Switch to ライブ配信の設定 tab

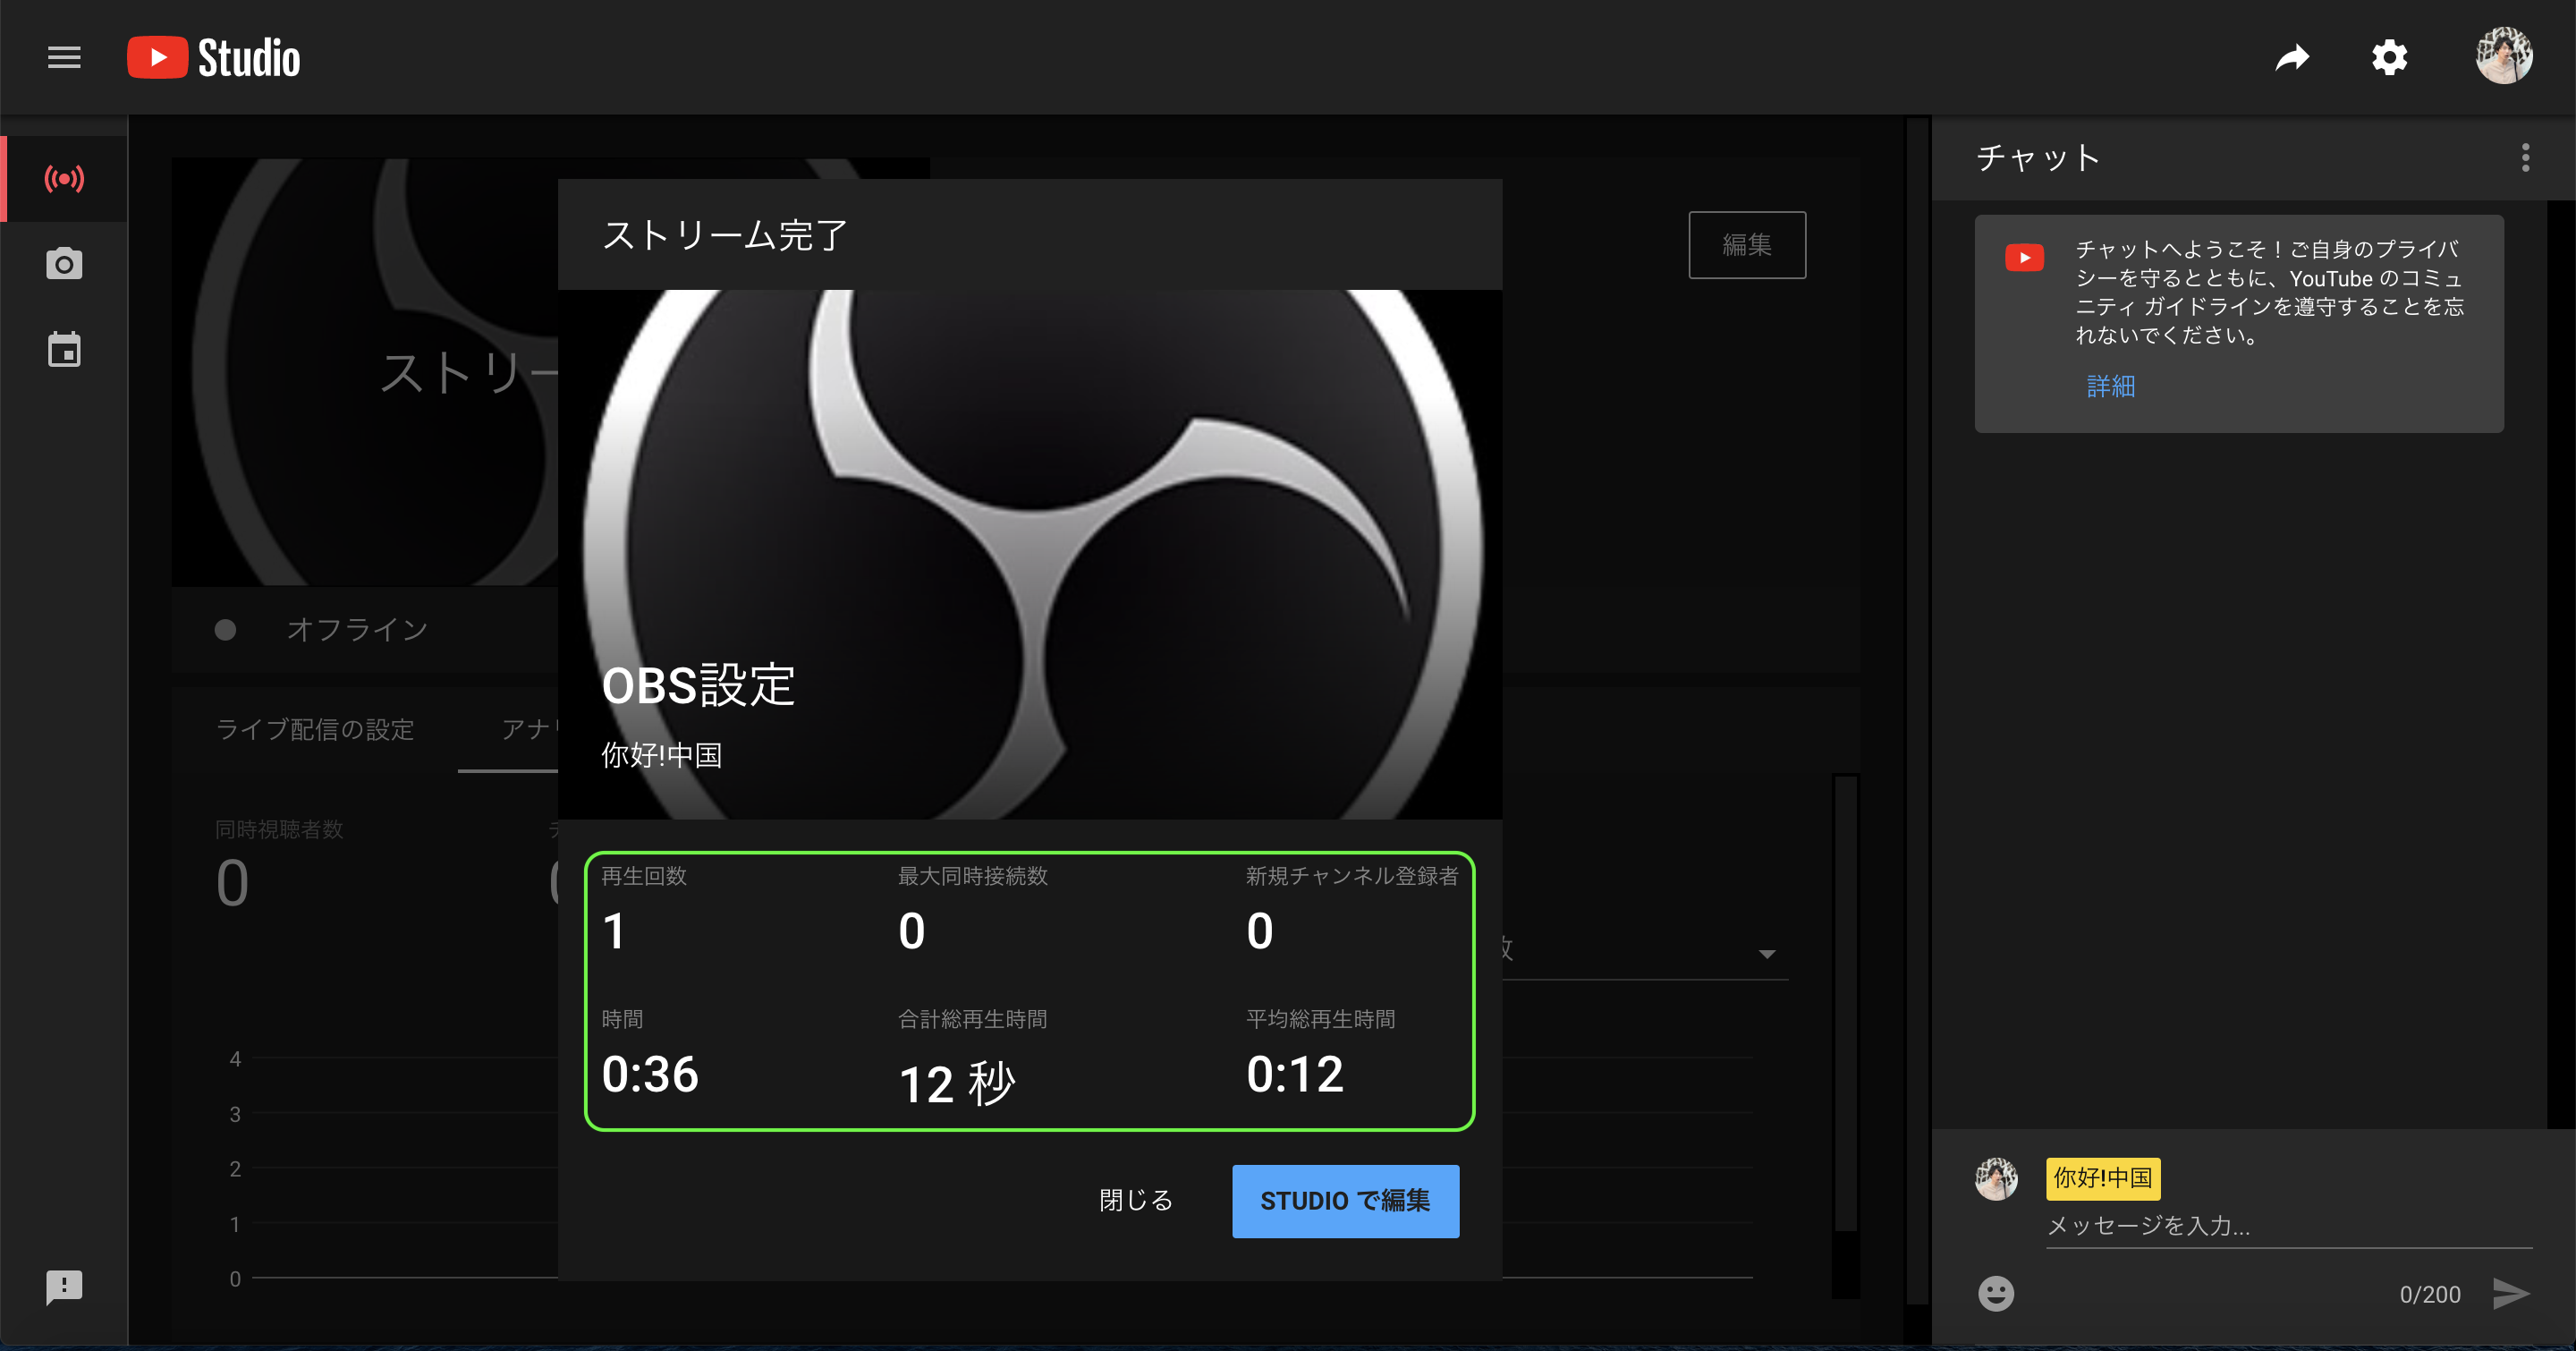click(315, 729)
